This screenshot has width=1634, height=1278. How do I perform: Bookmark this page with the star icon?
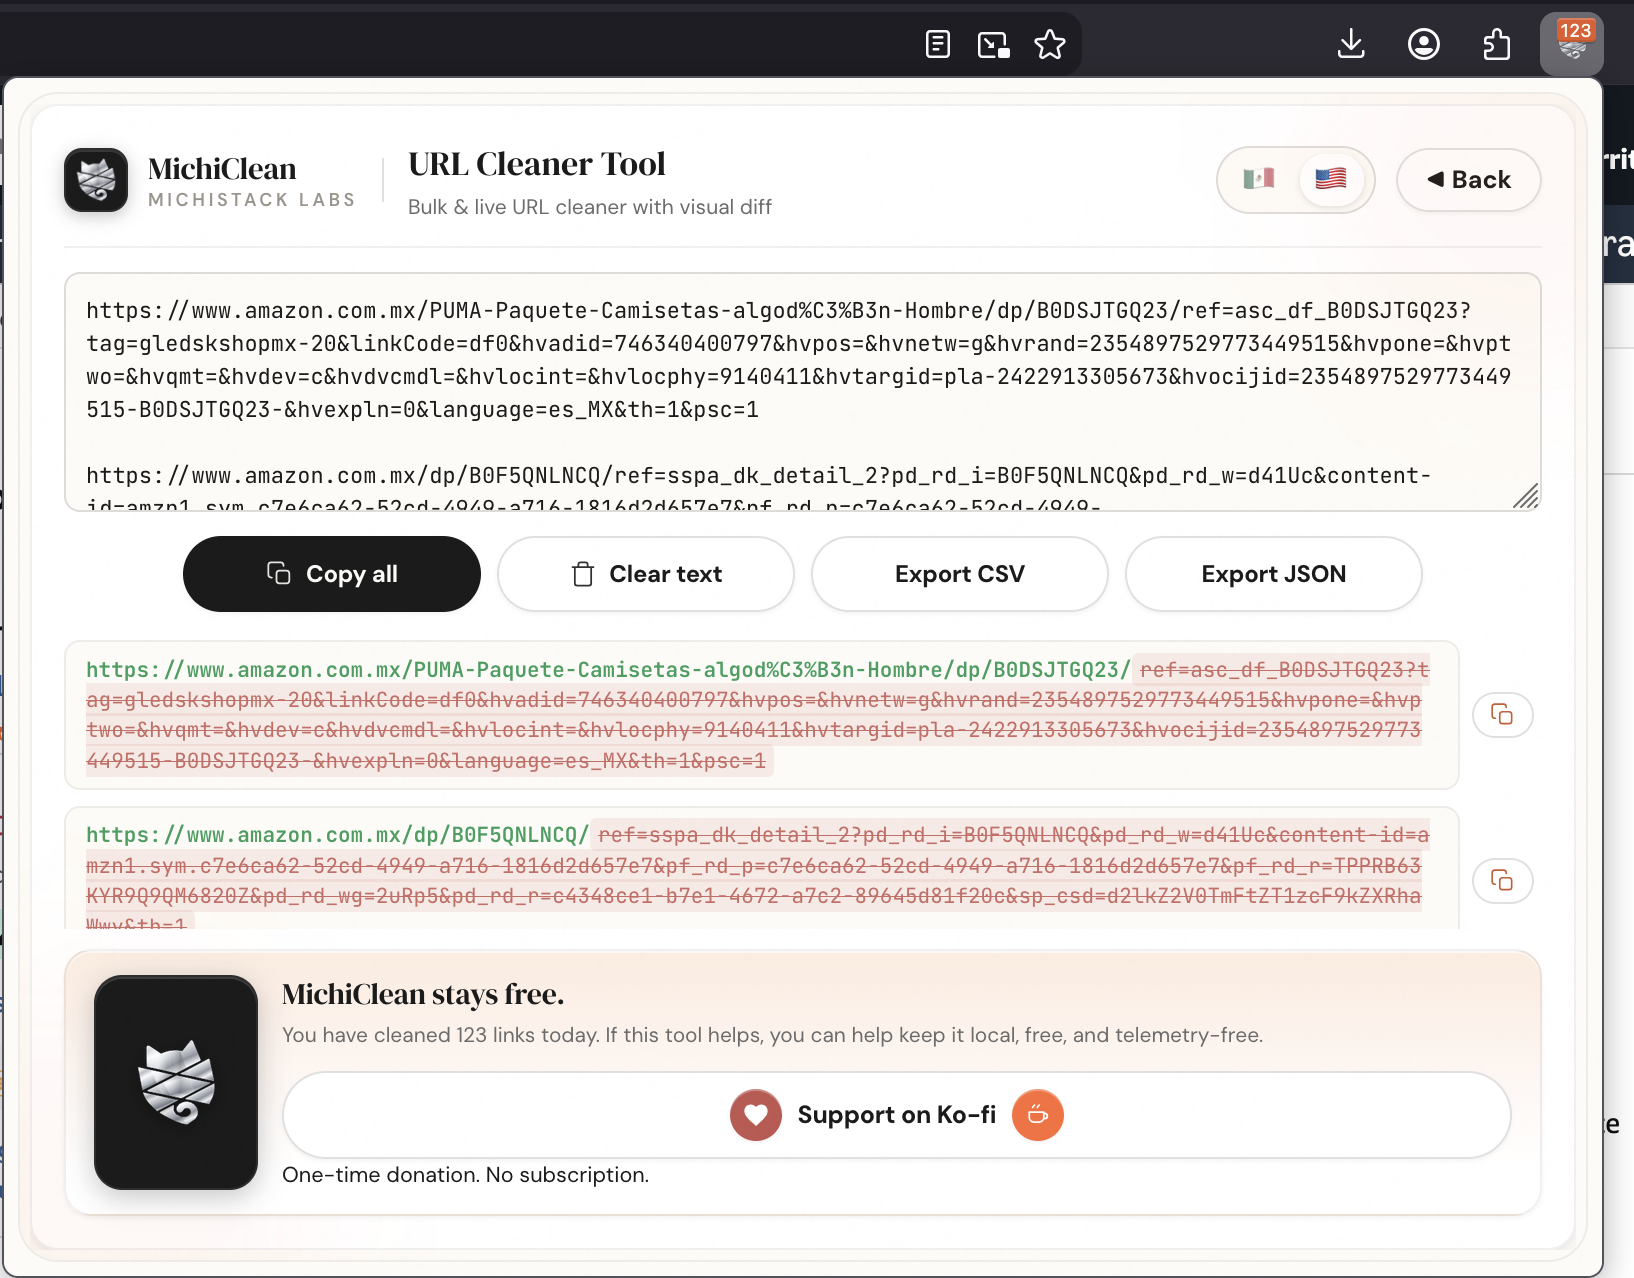coord(1050,44)
